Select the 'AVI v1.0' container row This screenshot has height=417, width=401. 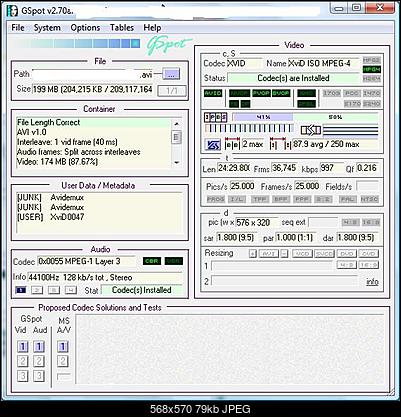93,132
